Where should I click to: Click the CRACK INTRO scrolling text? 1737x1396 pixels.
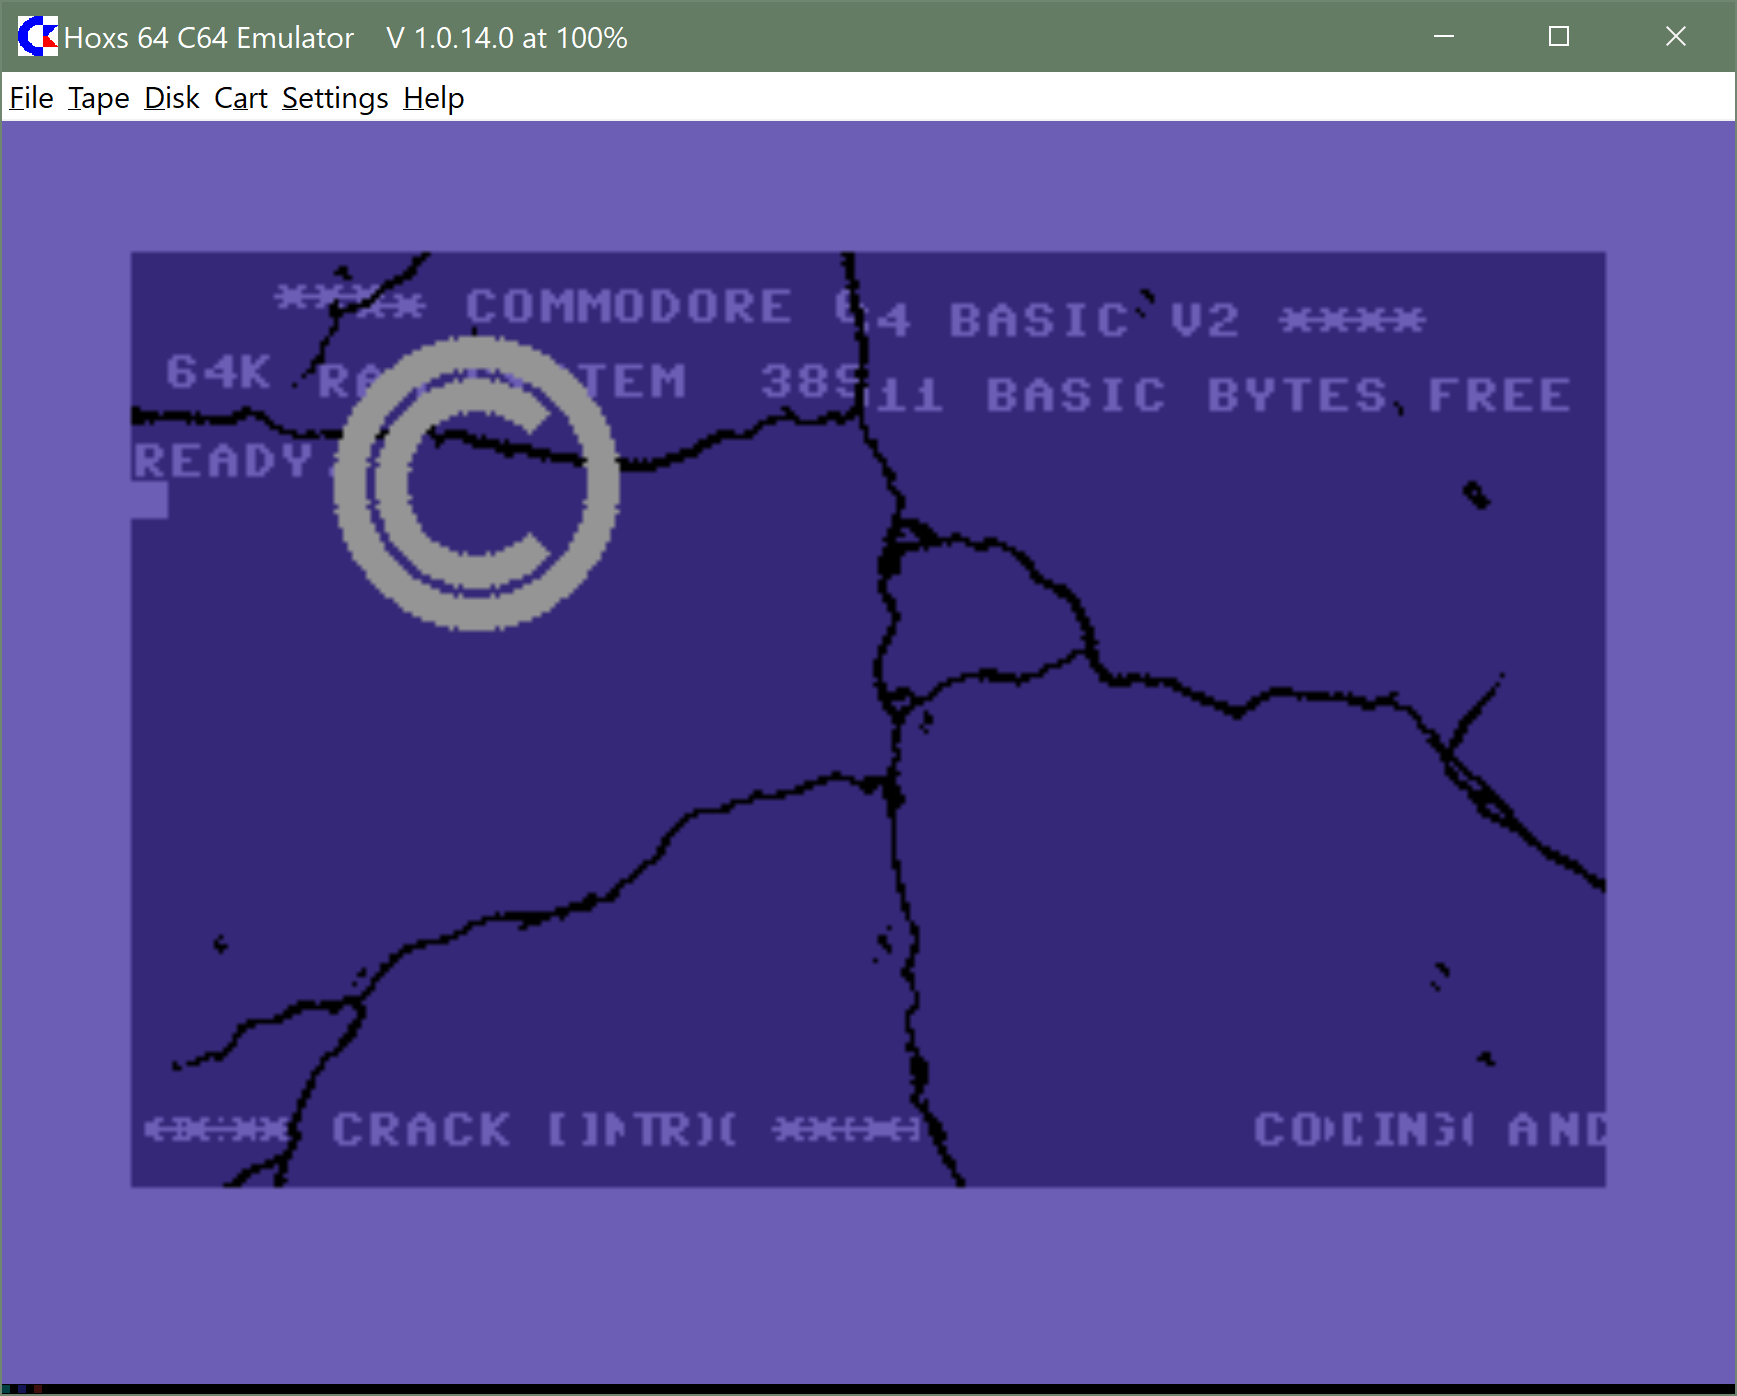tap(535, 1130)
